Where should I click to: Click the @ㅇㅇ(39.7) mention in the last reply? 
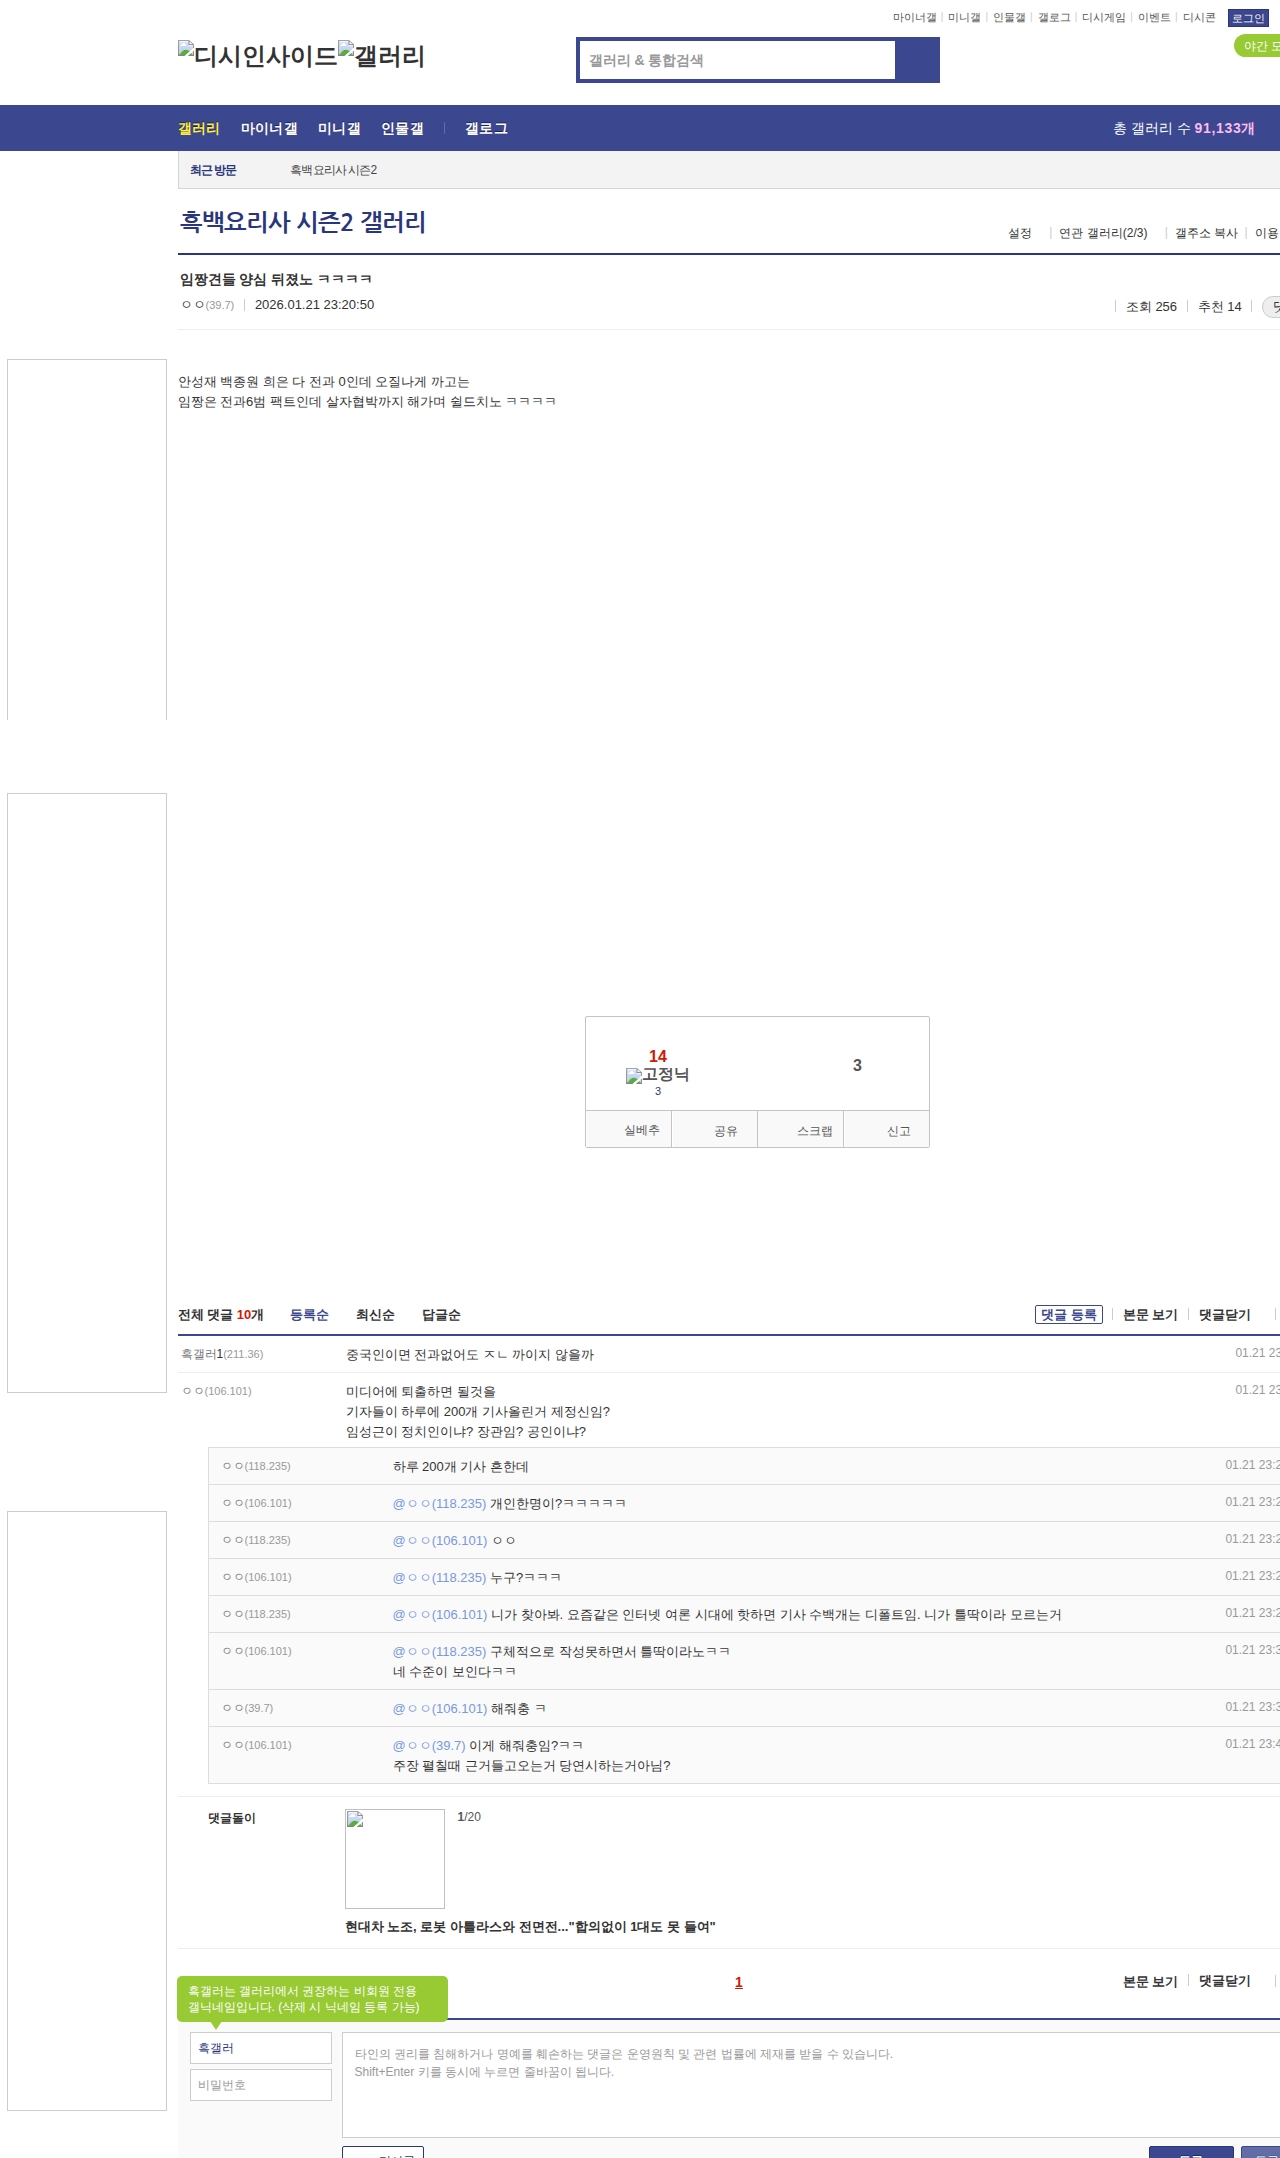point(429,1746)
